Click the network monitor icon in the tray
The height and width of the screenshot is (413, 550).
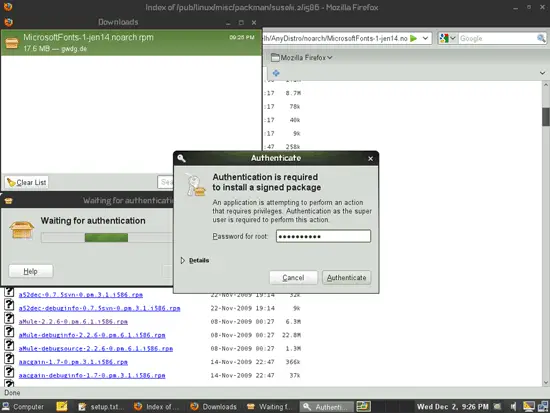coord(542,406)
